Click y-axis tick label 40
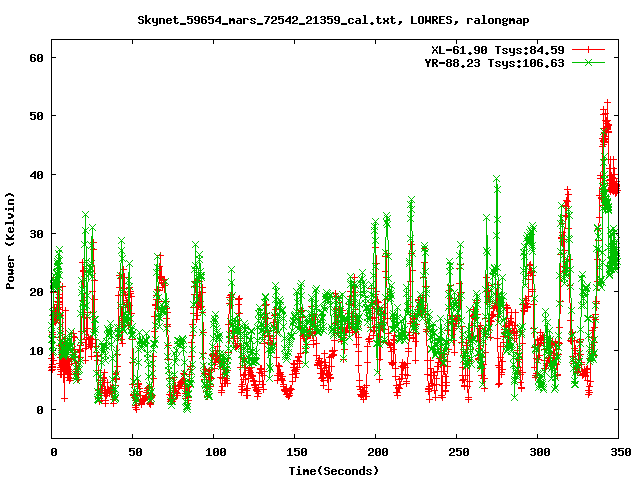 pos(36,175)
